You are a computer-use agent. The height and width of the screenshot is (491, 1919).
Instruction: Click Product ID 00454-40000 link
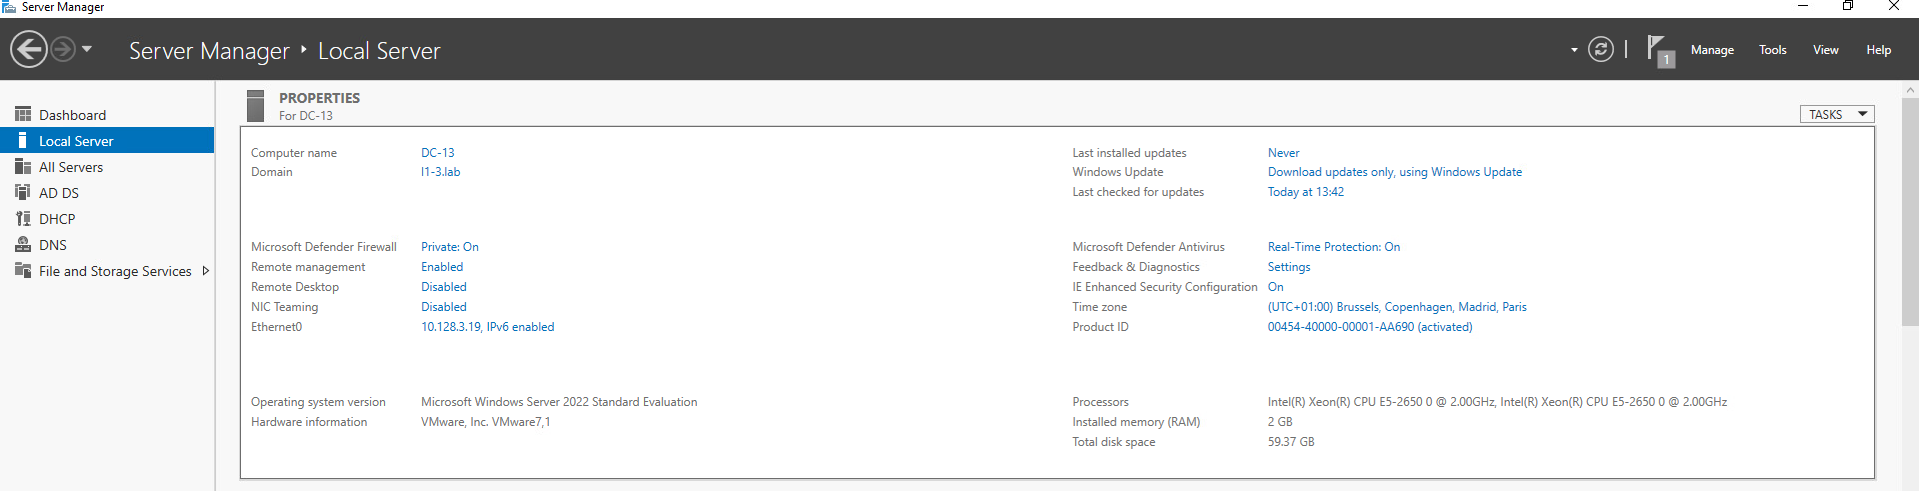click(1369, 327)
